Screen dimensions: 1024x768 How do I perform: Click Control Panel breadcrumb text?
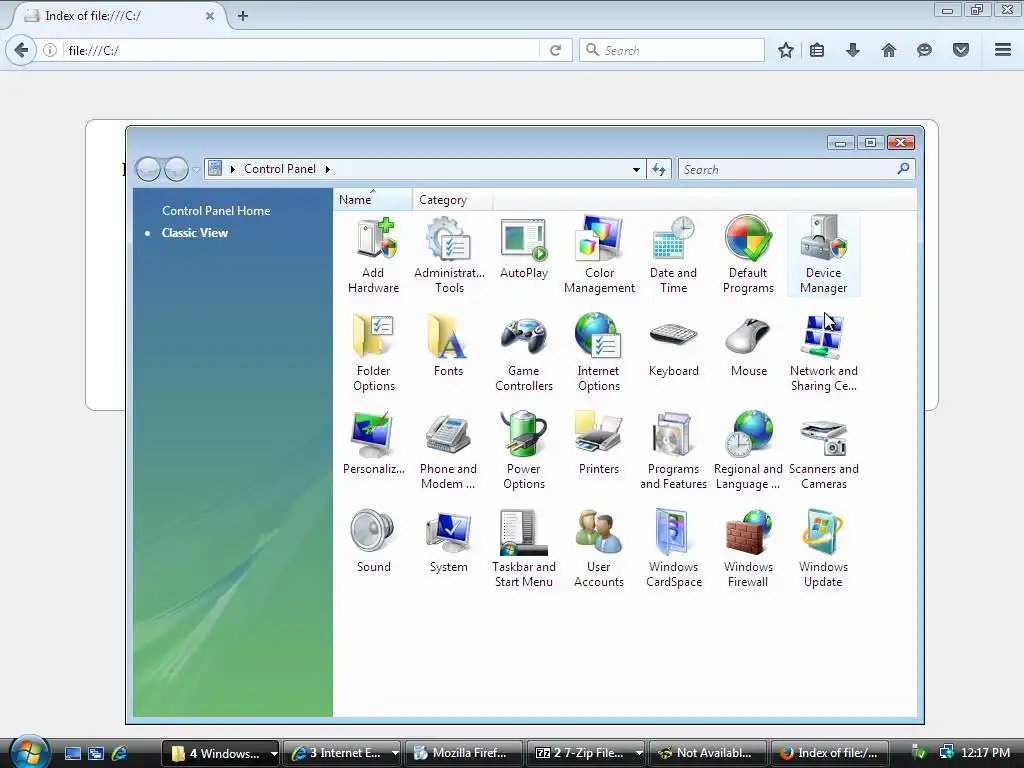(280, 169)
